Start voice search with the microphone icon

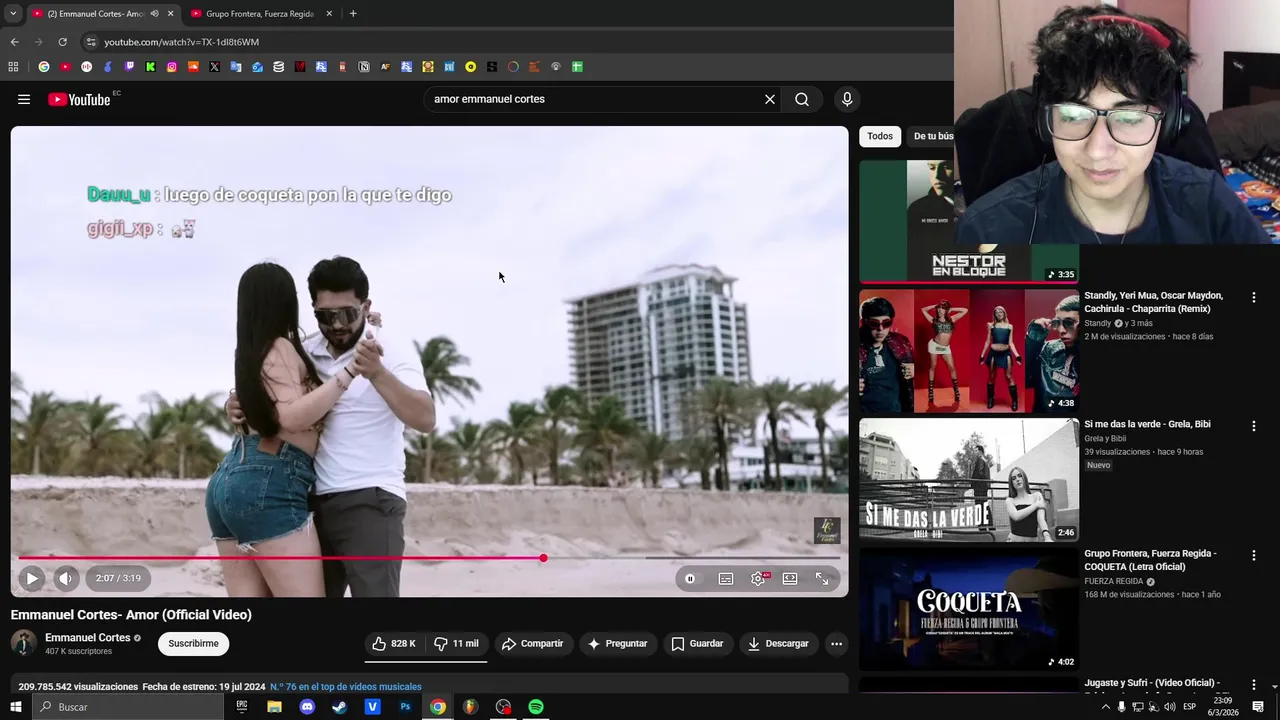pyautogui.click(x=847, y=99)
